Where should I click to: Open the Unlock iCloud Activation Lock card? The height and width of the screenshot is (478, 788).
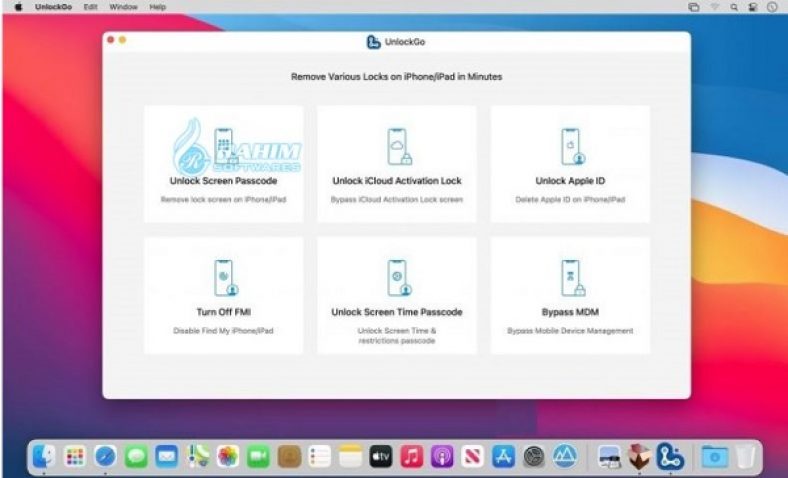click(x=397, y=164)
